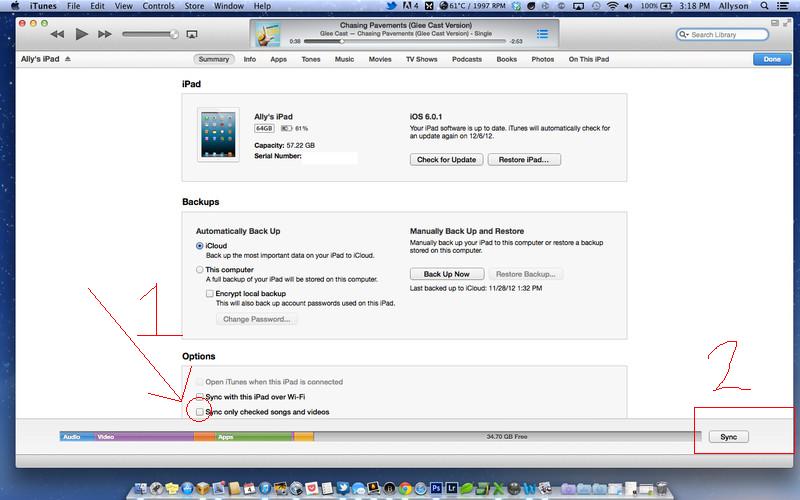Click the Twitter bird menu bar icon
800x500 pixels.
(391, 6)
